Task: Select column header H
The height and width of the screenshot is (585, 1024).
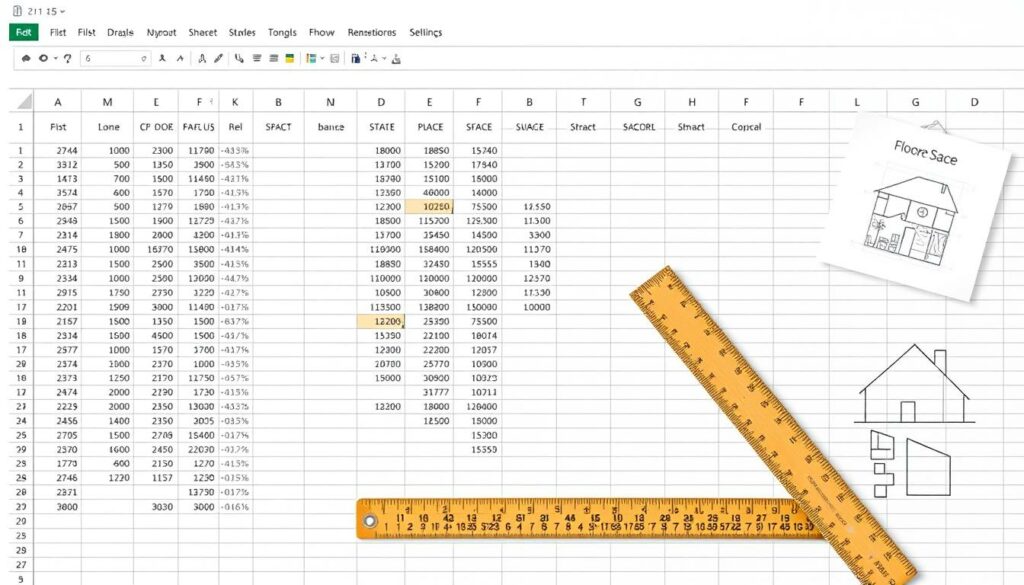Action: (x=692, y=102)
